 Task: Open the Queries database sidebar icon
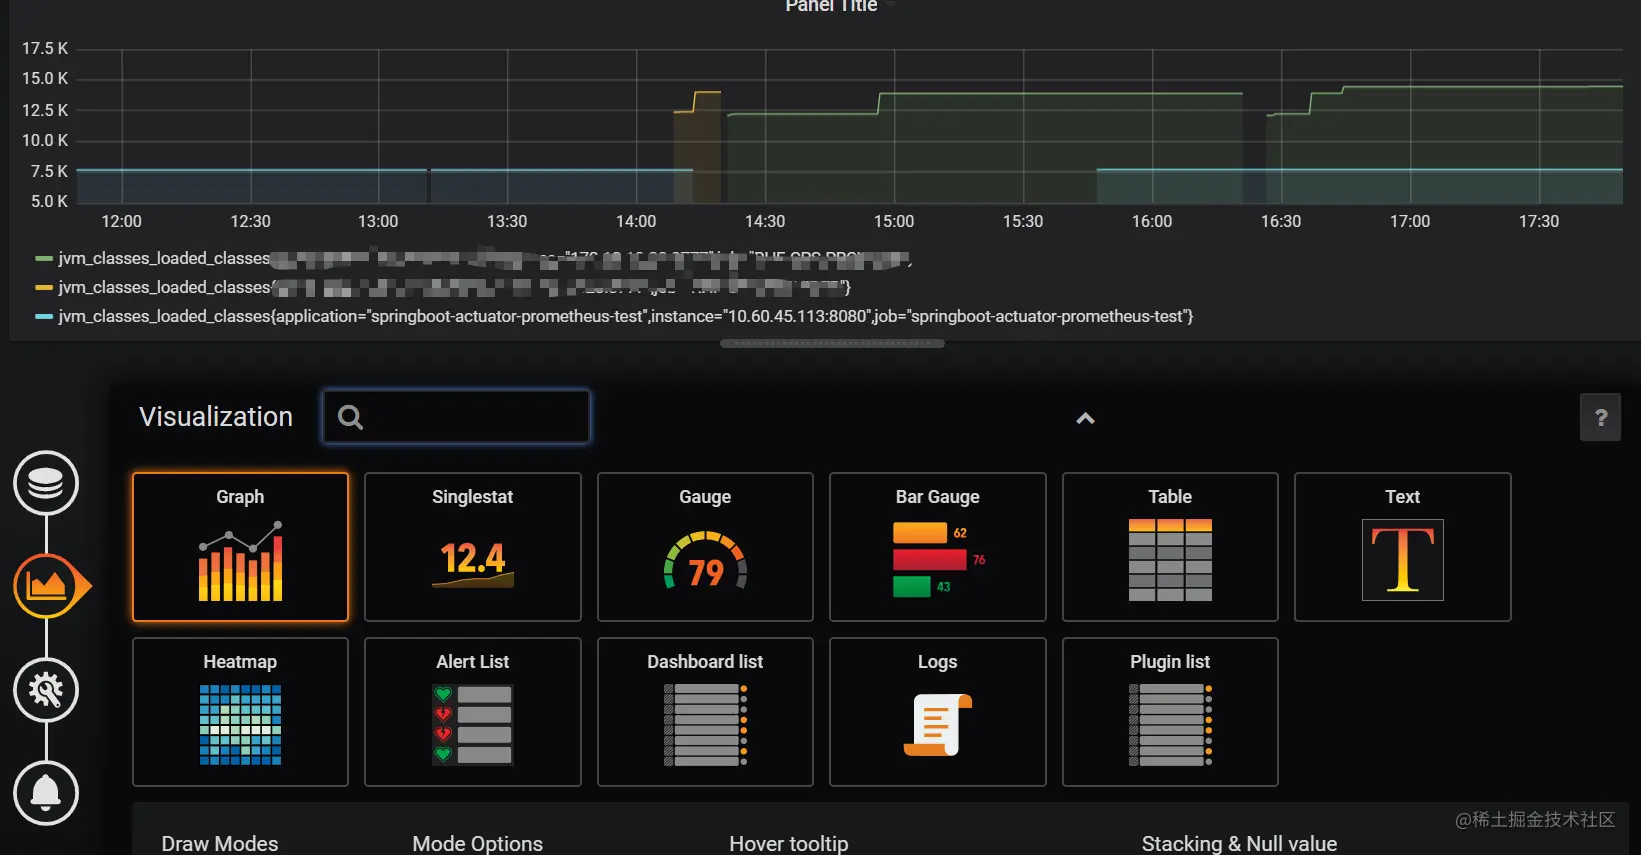click(x=46, y=483)
